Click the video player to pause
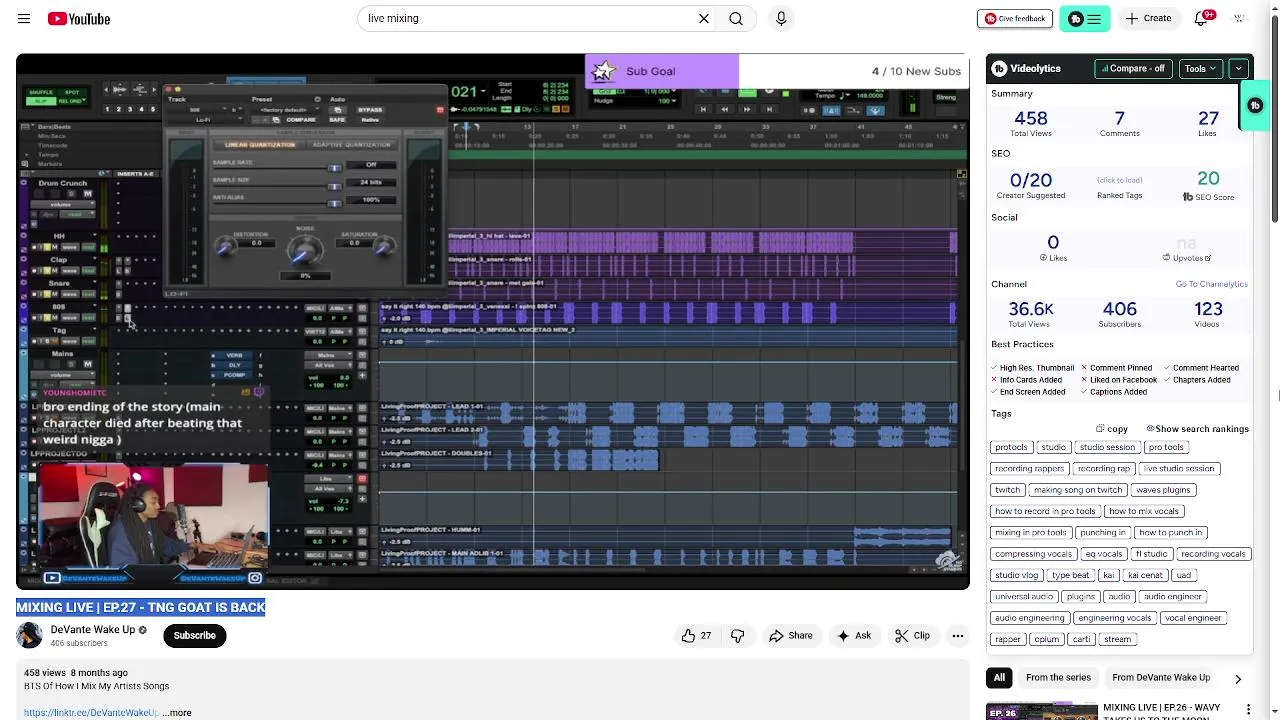The width and height of the screenshot is (1280, 720). click(x=492, y=320)
